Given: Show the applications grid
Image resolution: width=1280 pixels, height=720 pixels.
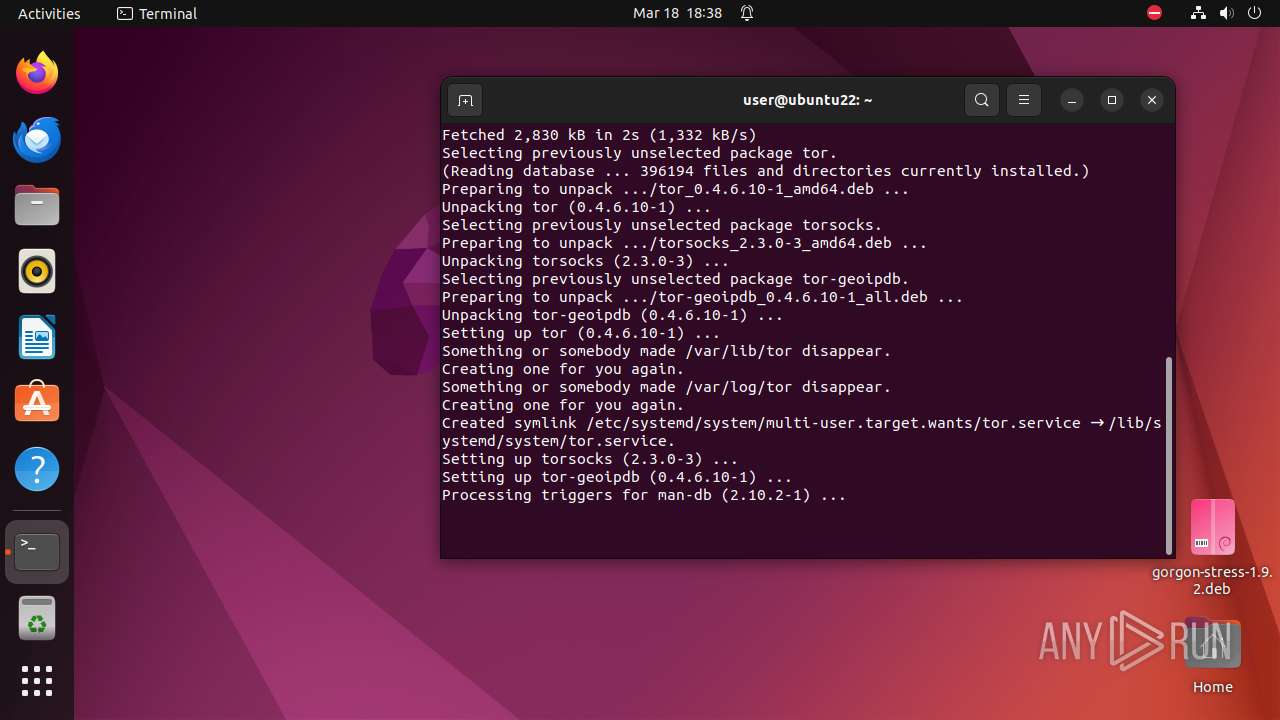Looking at the screenshot, I should coord(37,681).
